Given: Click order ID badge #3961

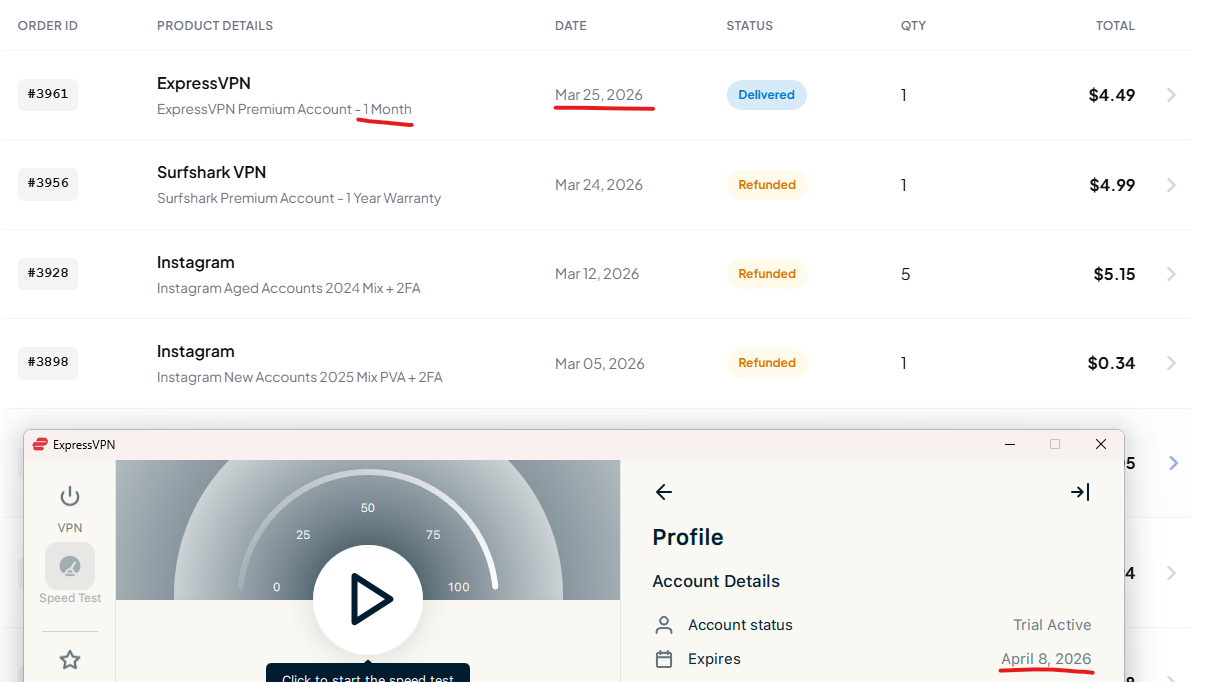Looking at the screenshot, I should [x=48, y=94].
